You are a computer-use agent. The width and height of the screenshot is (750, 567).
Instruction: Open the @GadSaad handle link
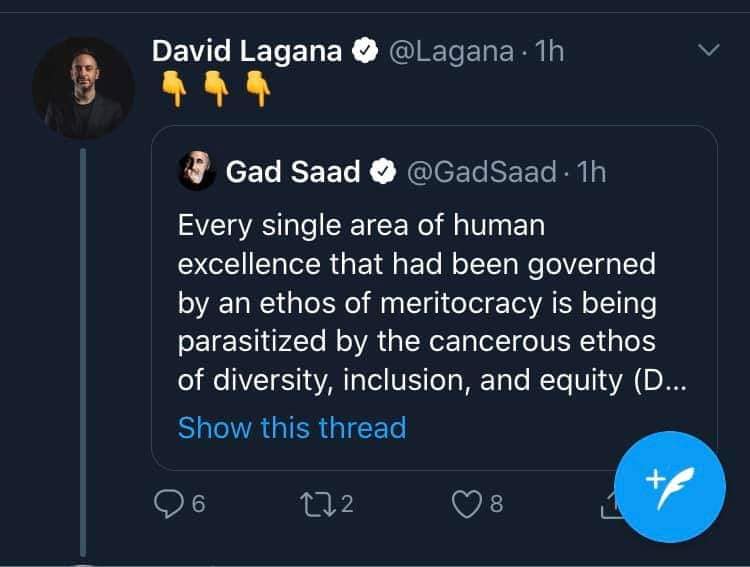479,172
